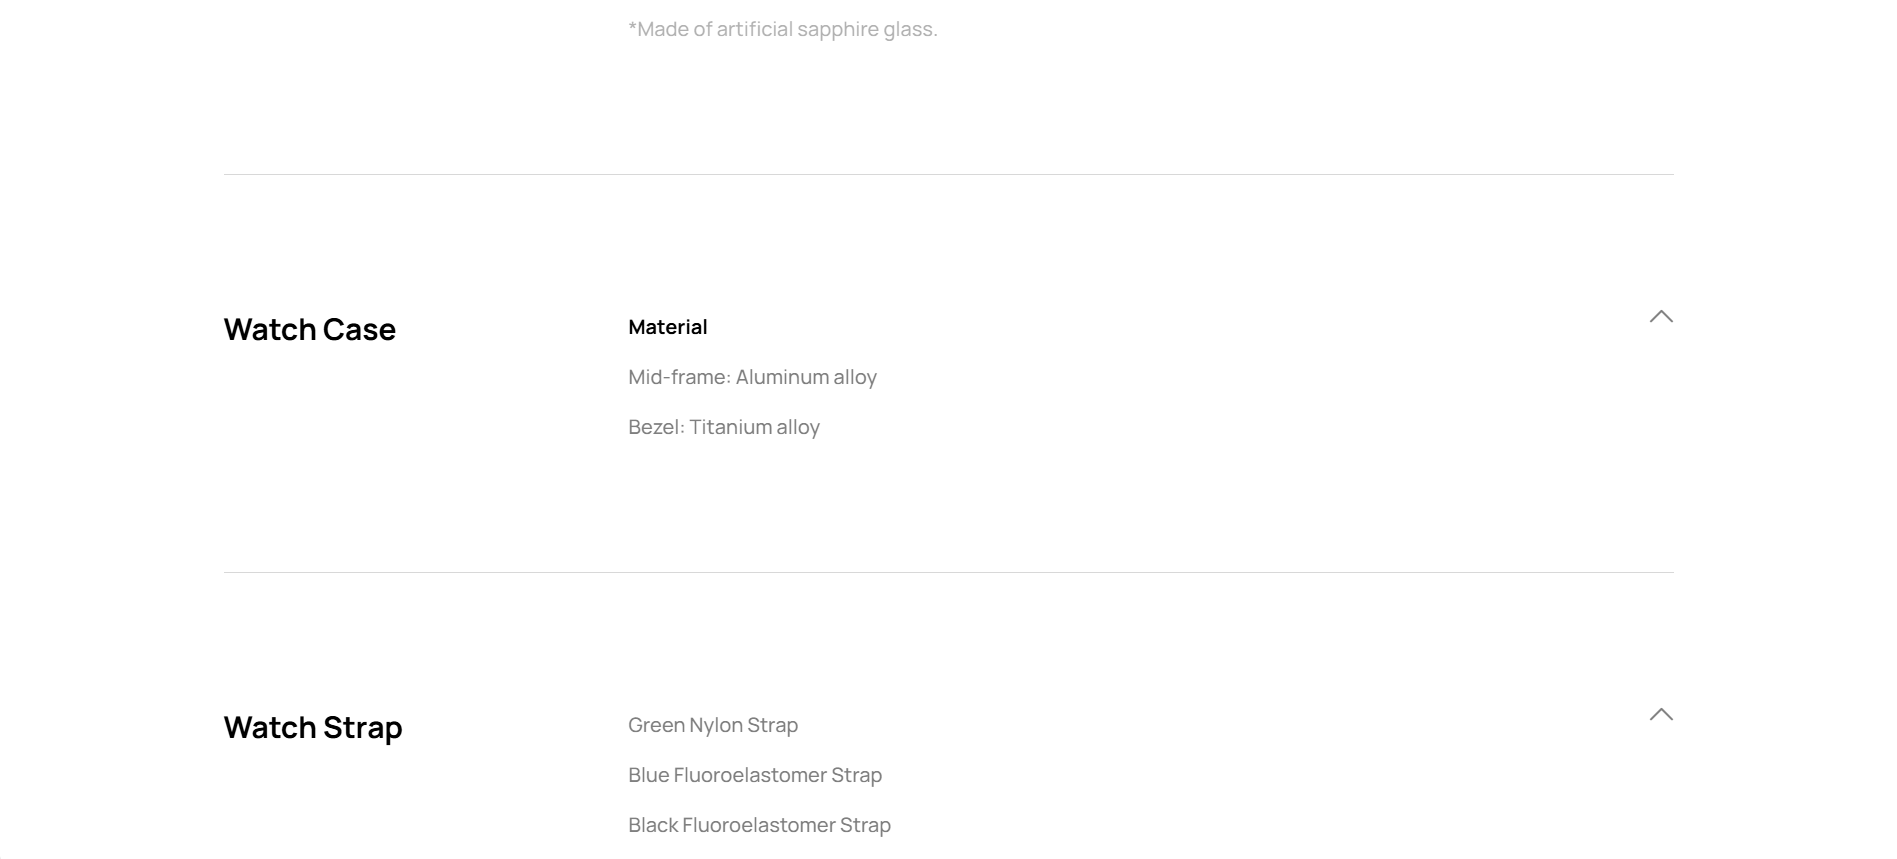Select Blue Fluoroelastomer Strap text
Viewport: 1897px width, 859px height.
(x=755, y=775)
